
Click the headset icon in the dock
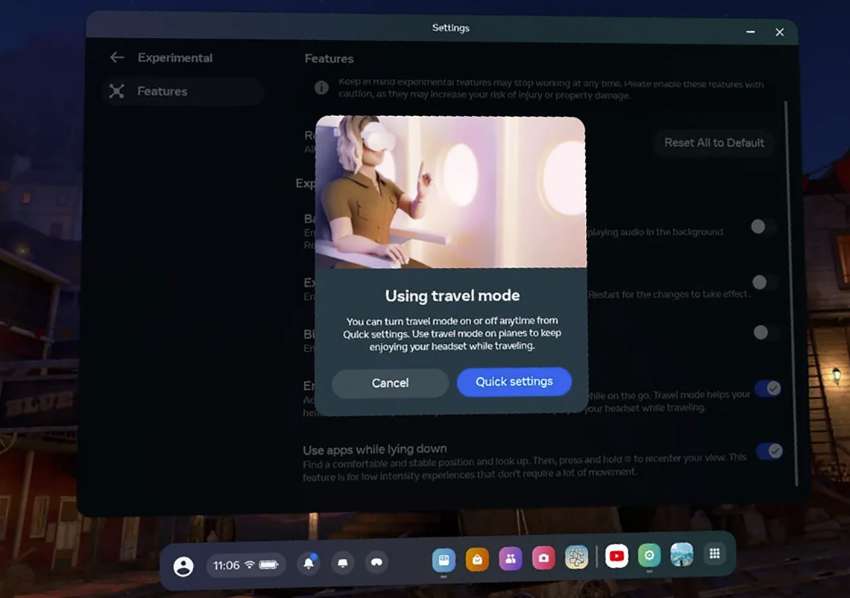click(x=376, y=563)
